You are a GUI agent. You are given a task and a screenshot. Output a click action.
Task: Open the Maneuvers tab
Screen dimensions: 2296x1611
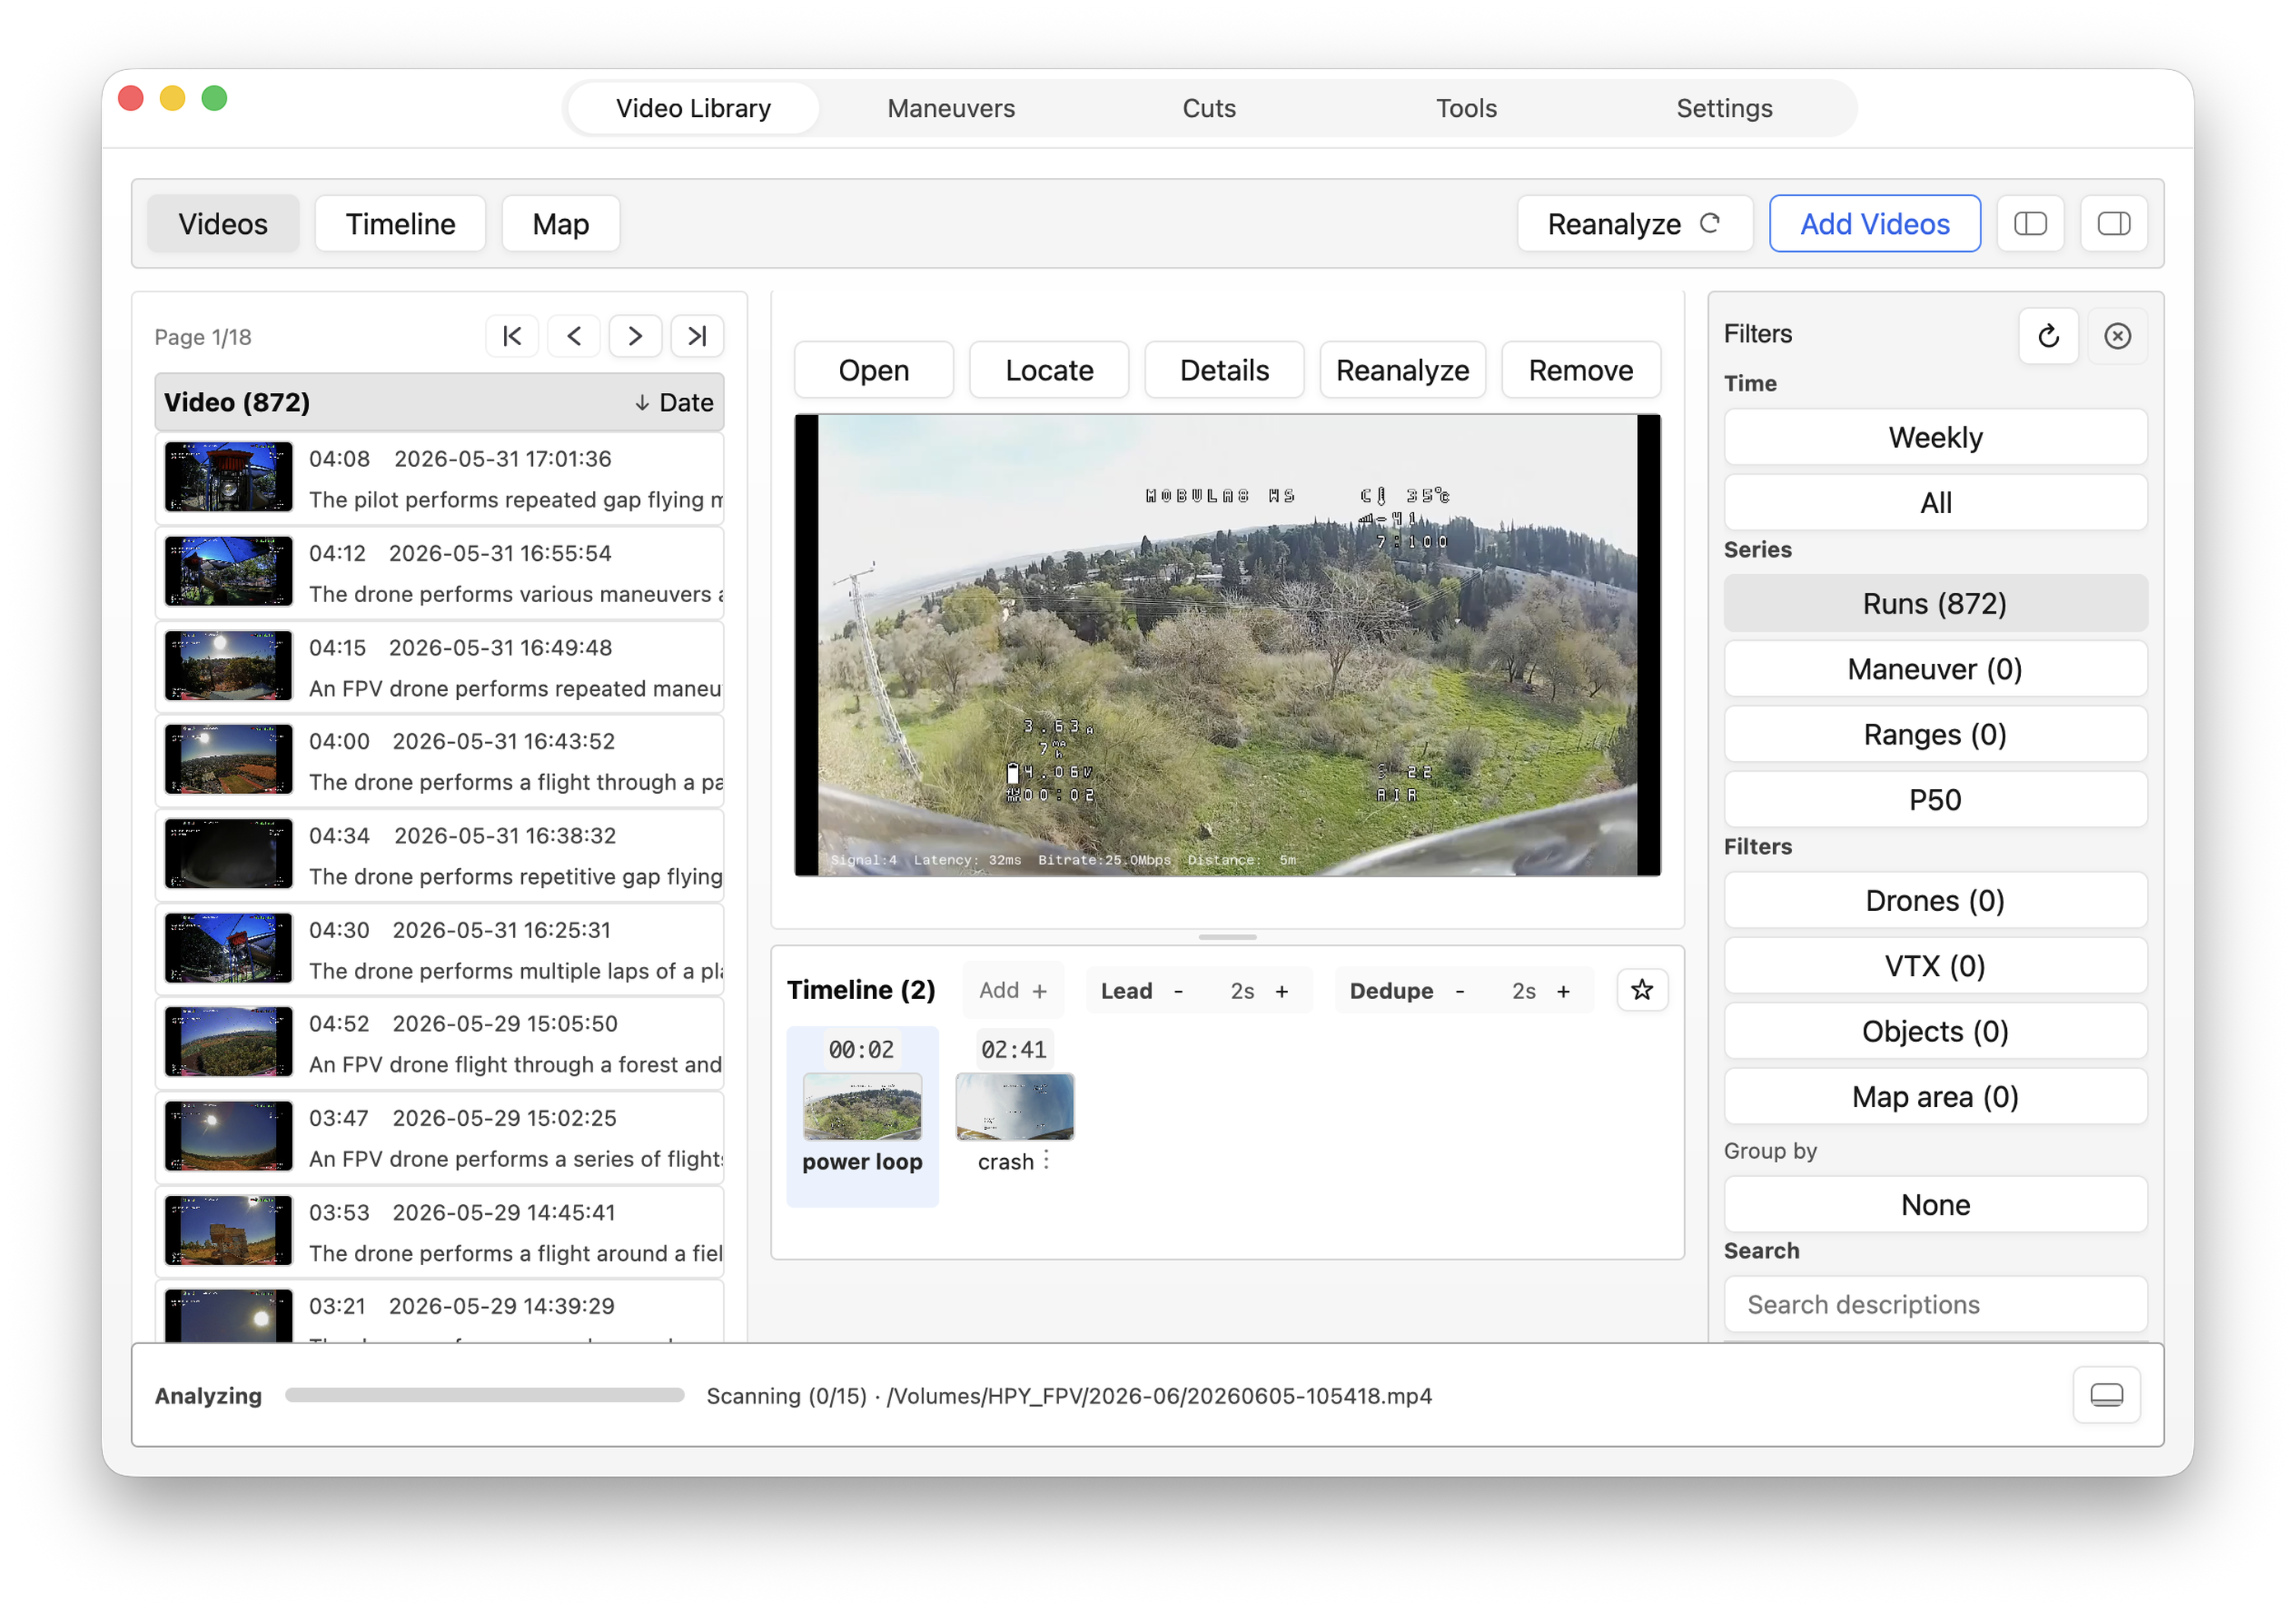(x=951, y=108)
